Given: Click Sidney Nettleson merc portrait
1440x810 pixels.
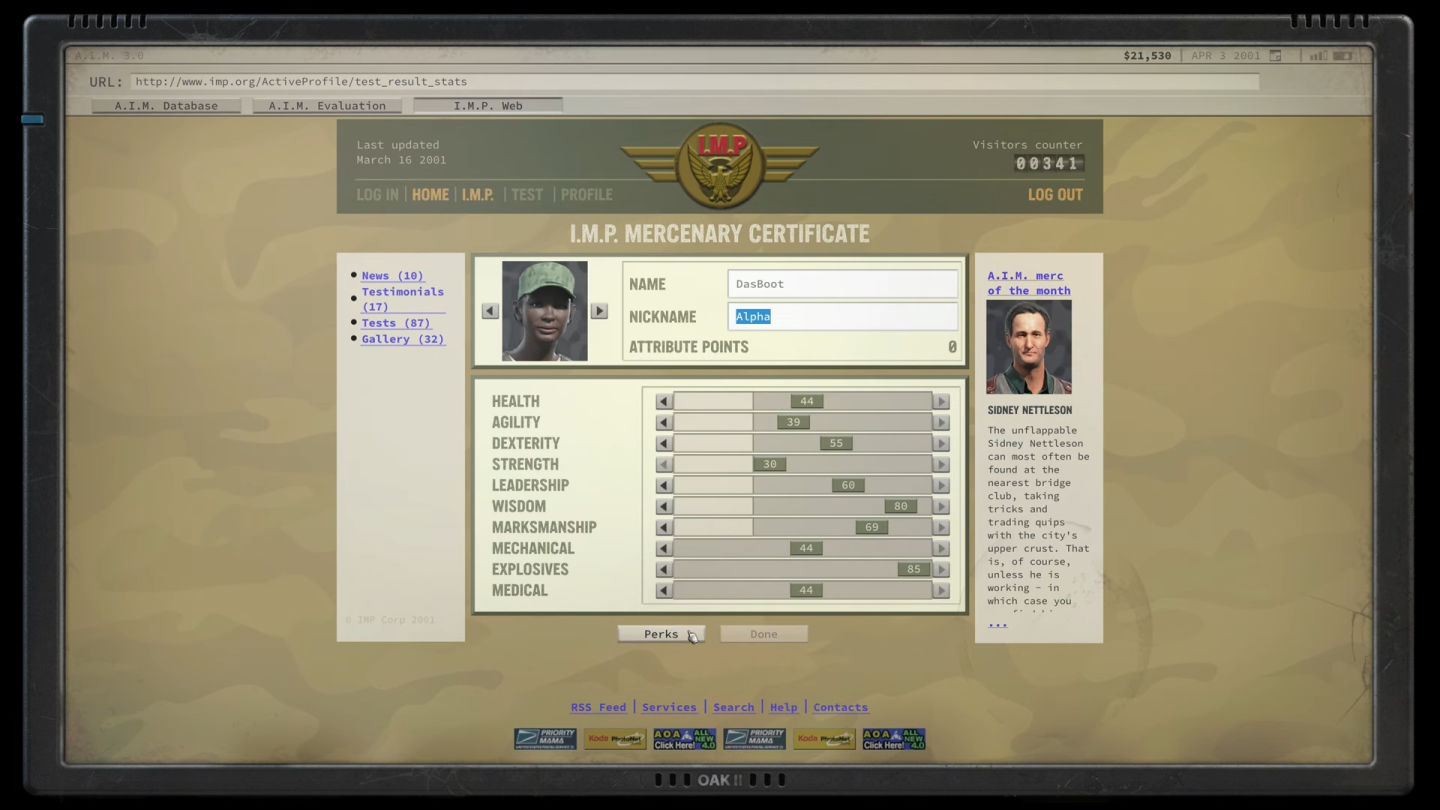Looking at the screenshot, I should [1028, 347].
